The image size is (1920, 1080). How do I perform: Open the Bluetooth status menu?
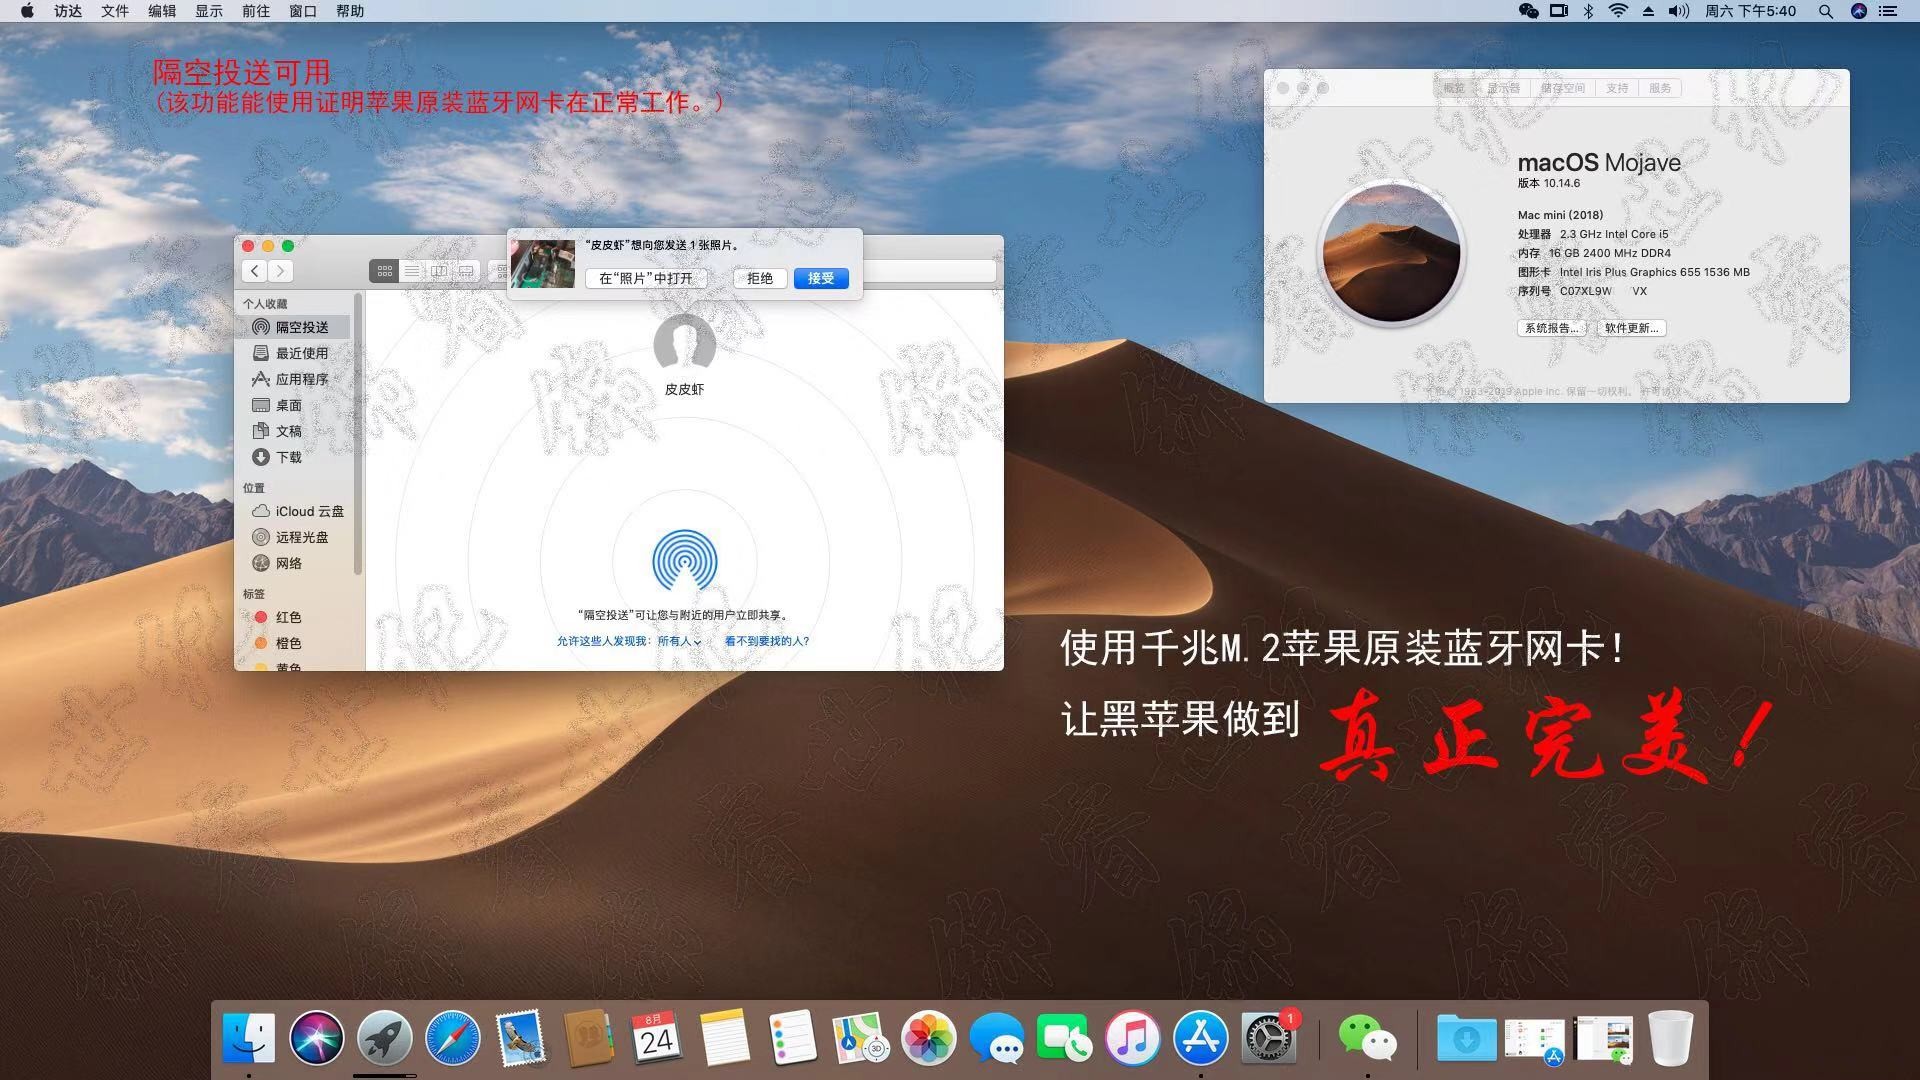pyautogui.click(x=1588, y=11)
